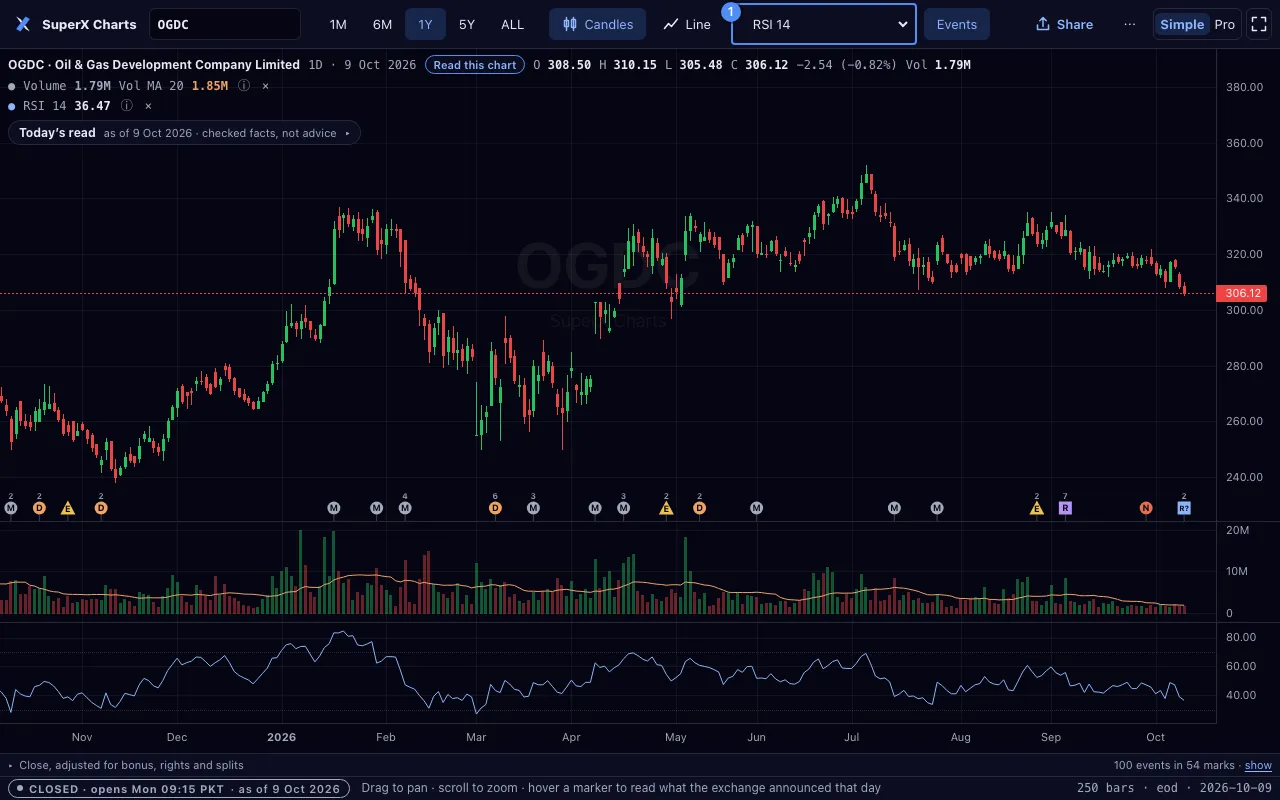Click the purple R event marker
The height and width of the screenshot is (800, 1280).
coord(1065,508)
